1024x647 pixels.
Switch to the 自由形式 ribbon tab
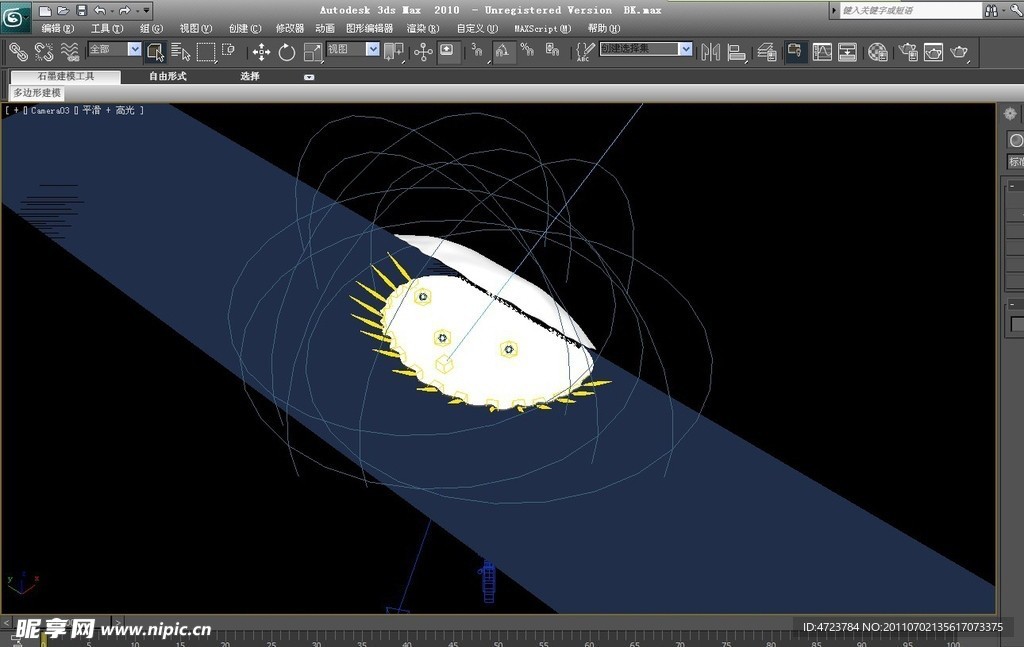[168, 76]
